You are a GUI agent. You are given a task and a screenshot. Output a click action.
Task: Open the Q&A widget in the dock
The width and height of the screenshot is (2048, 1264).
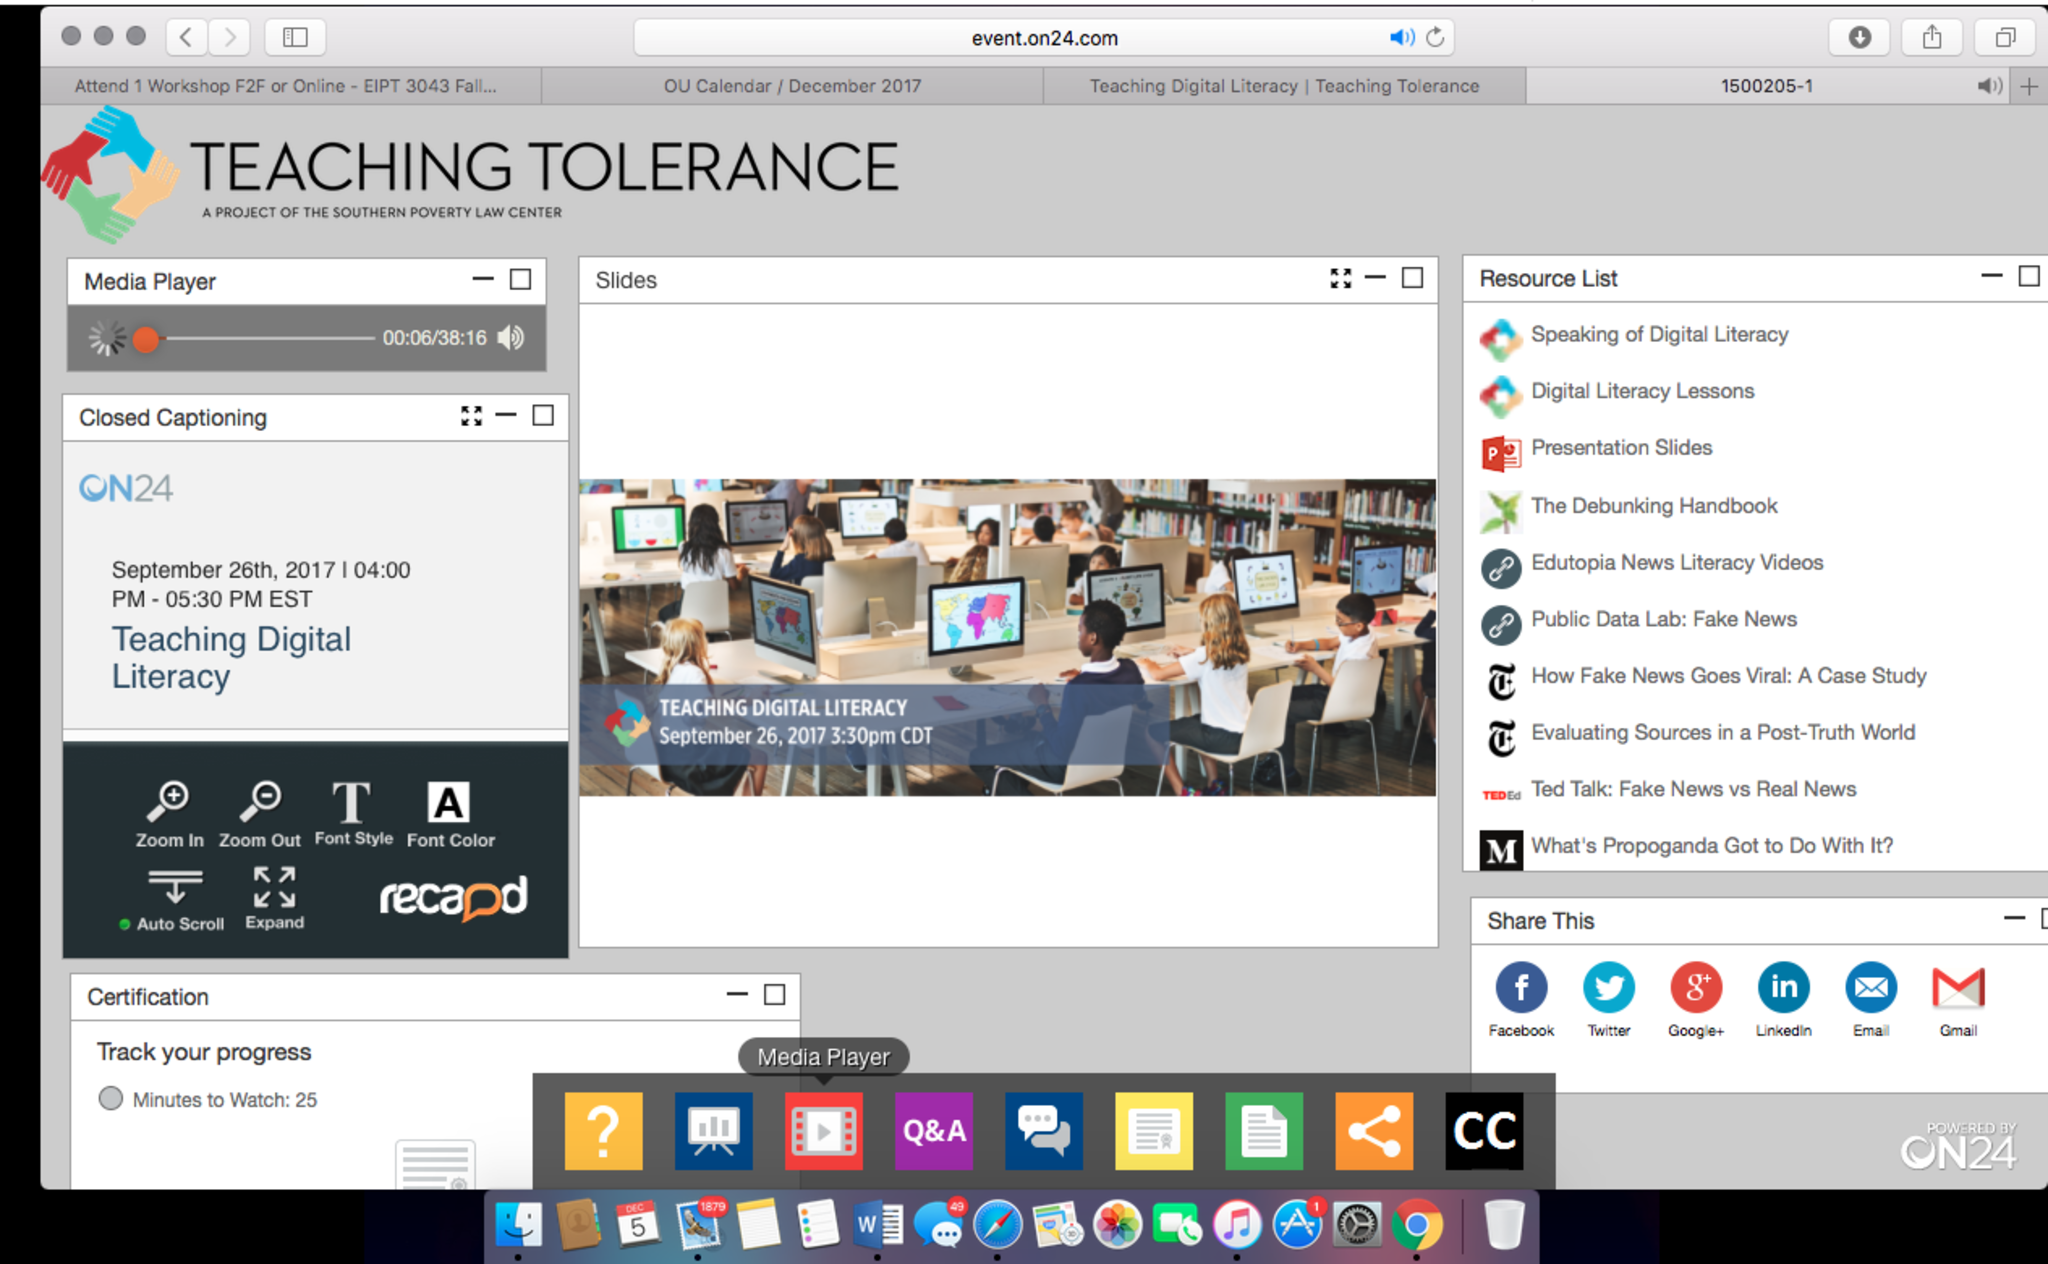(x=933, y=1131)
